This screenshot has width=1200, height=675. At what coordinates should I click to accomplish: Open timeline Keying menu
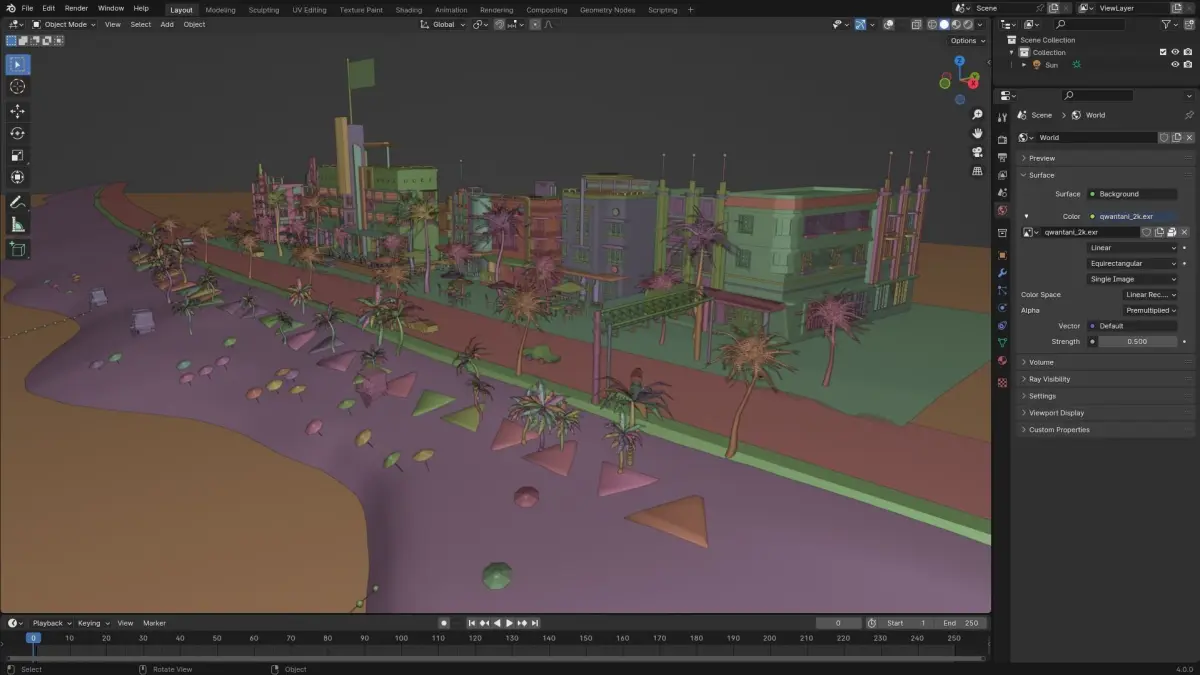[92, 623]
